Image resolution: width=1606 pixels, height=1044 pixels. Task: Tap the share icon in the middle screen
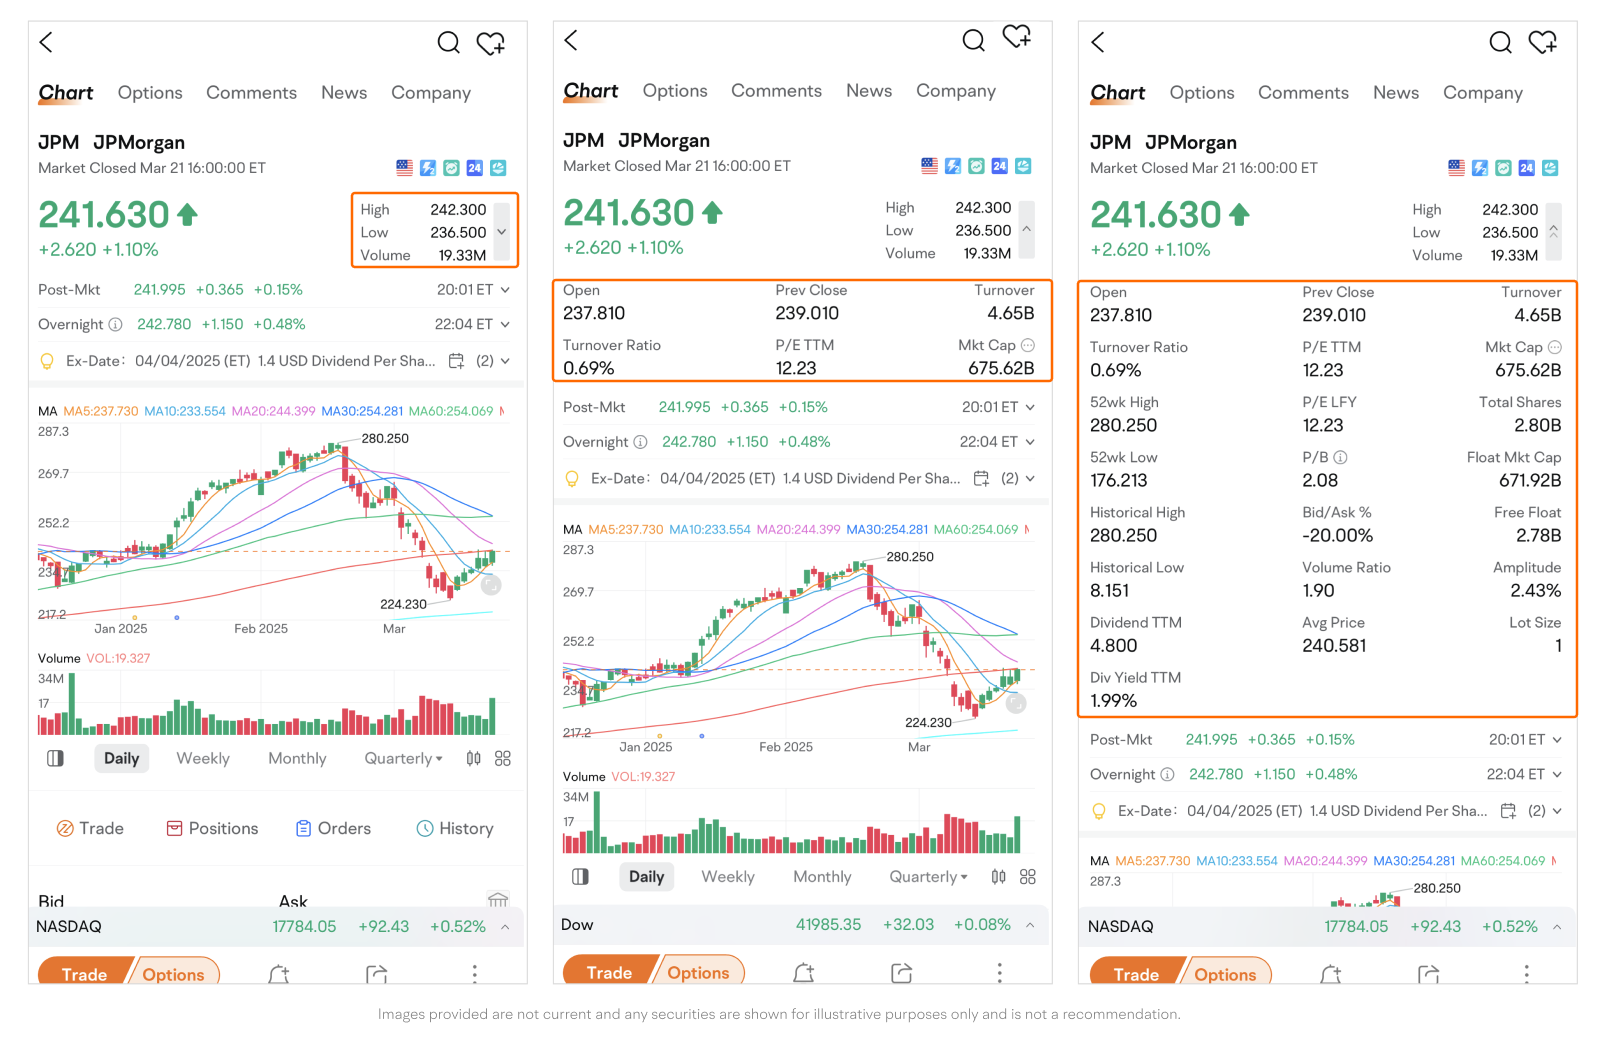pyautogui.click(x=901, y=972)
